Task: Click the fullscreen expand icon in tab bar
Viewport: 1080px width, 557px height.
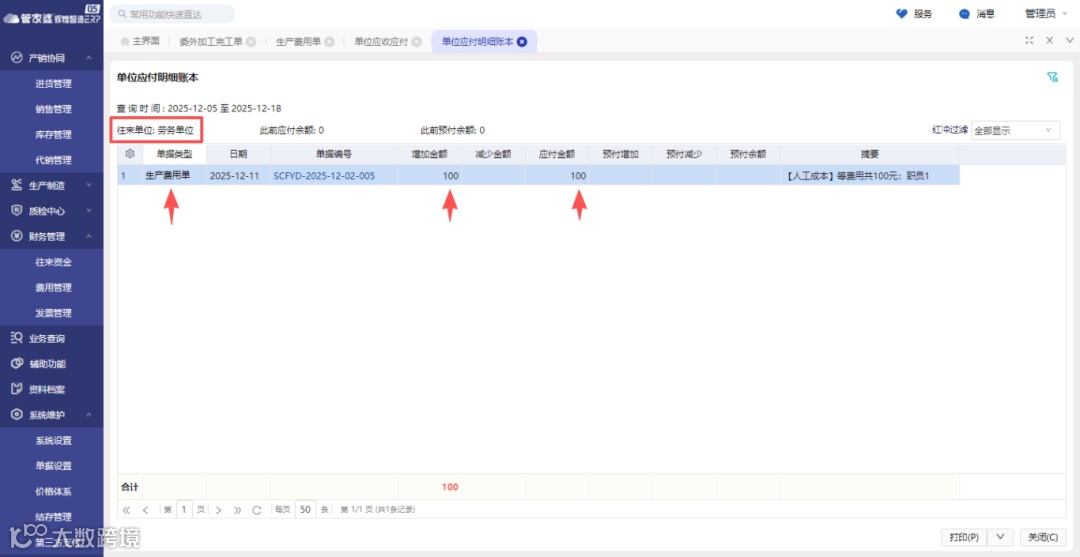Action: (1029, 41)
